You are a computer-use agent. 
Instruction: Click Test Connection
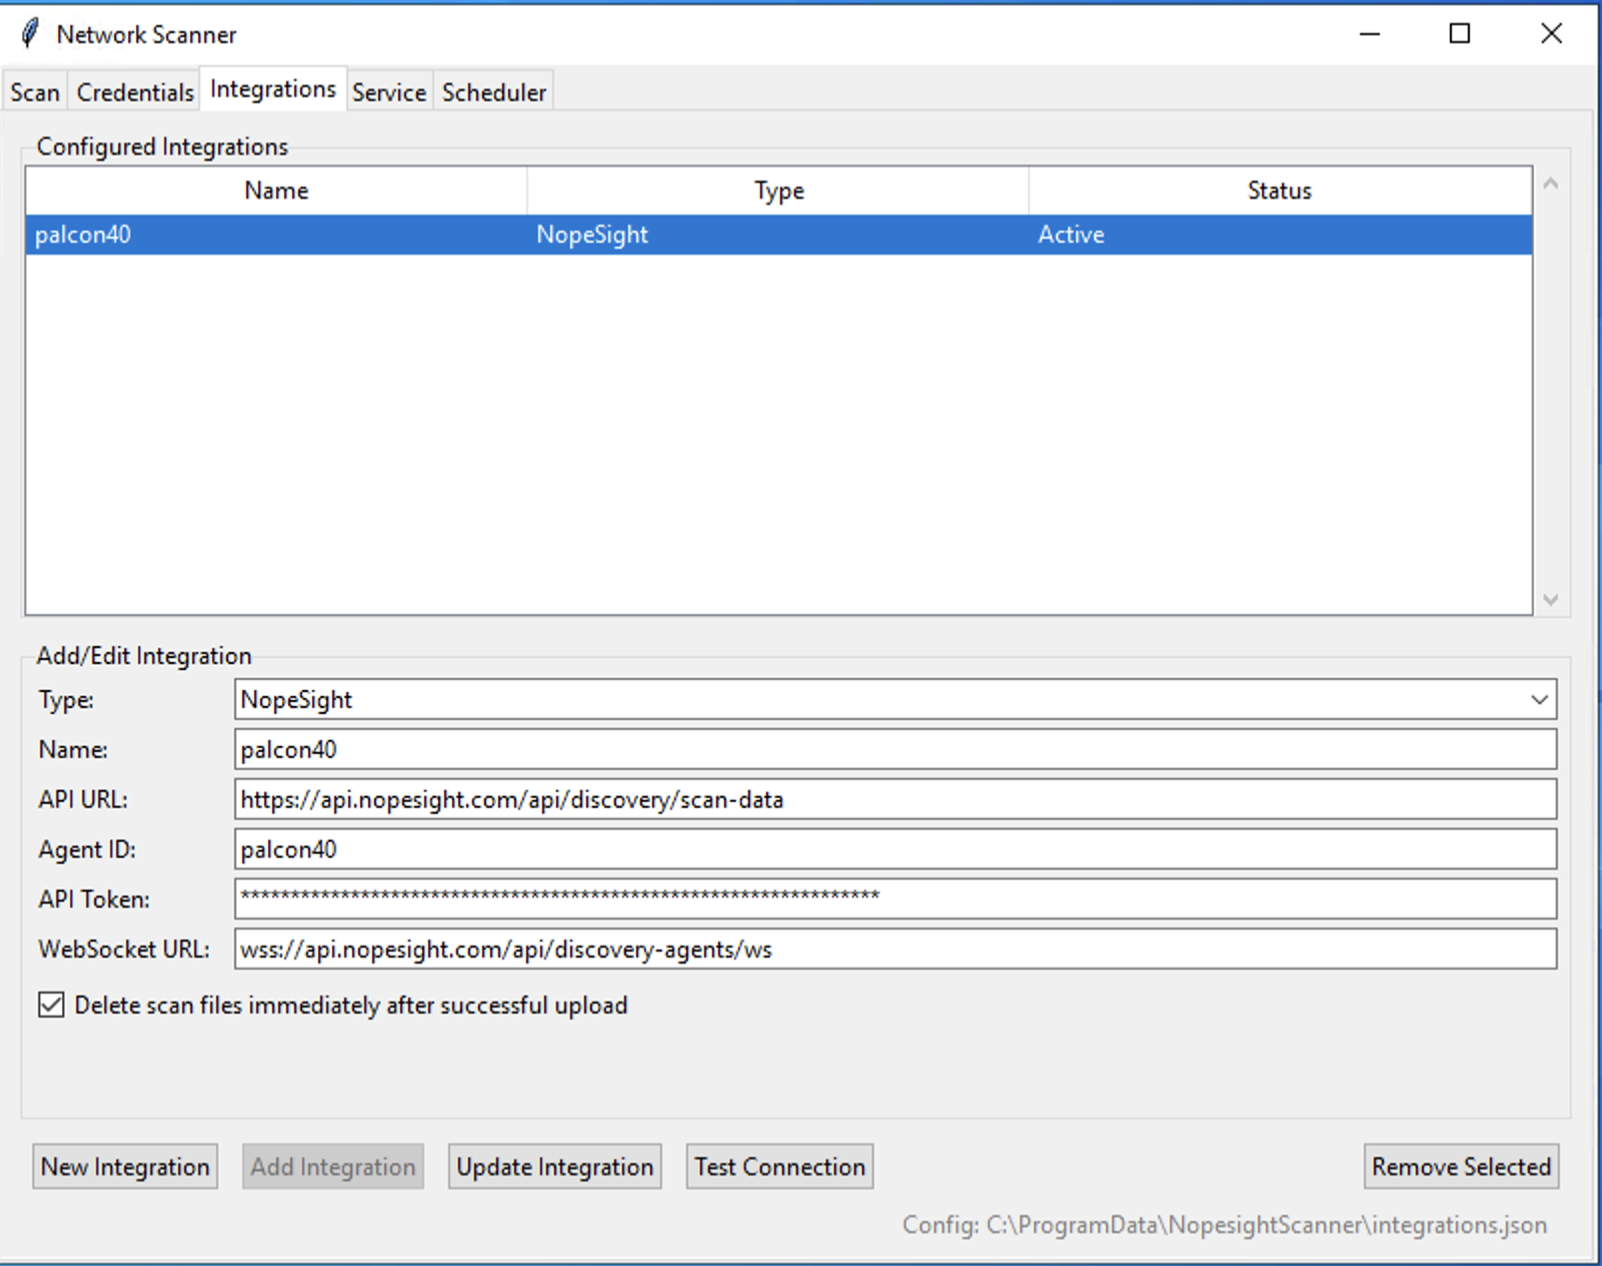779,1166
